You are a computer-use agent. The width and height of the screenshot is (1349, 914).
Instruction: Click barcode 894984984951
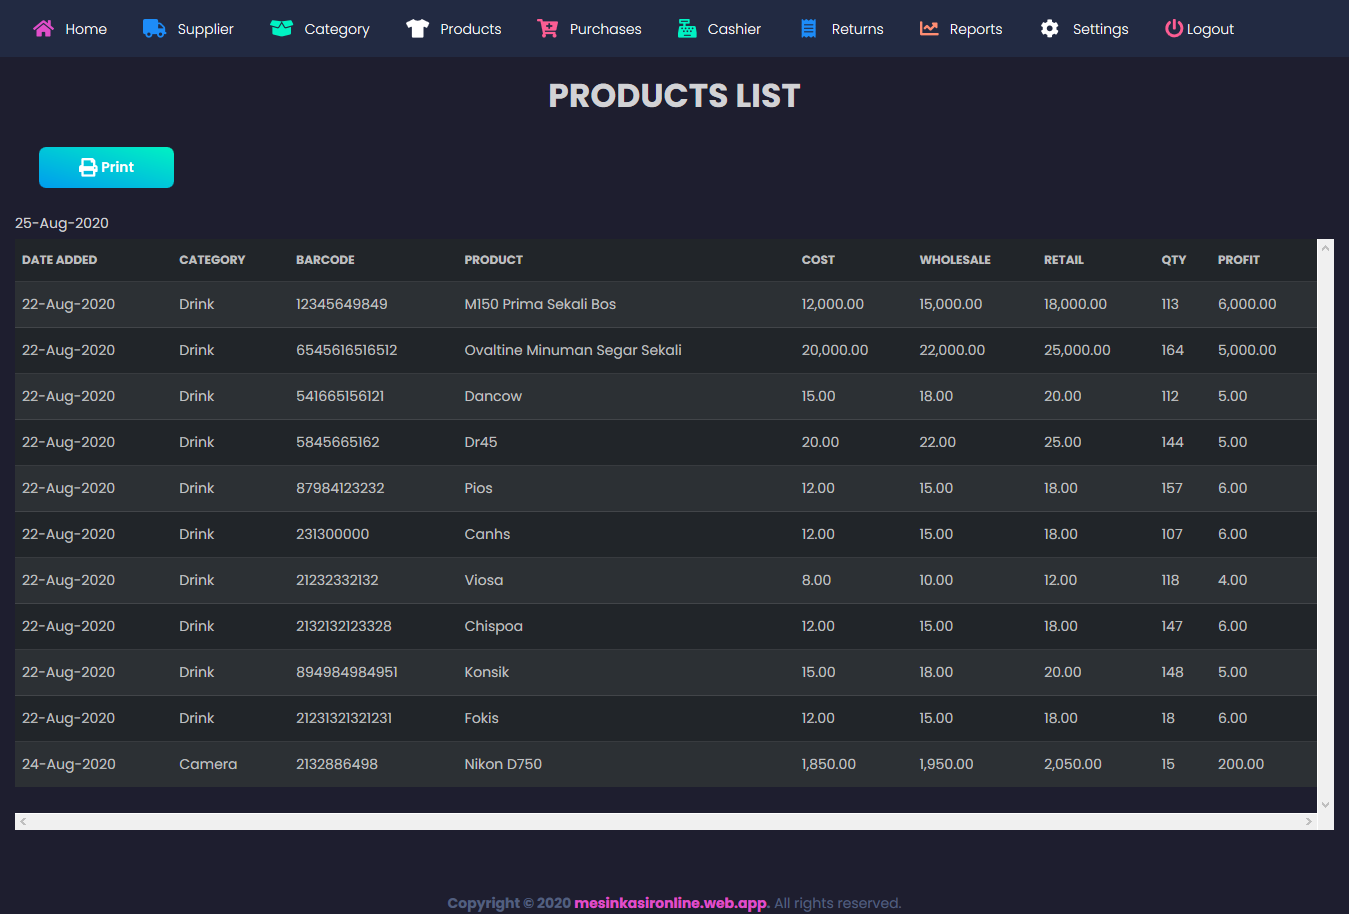347,672
